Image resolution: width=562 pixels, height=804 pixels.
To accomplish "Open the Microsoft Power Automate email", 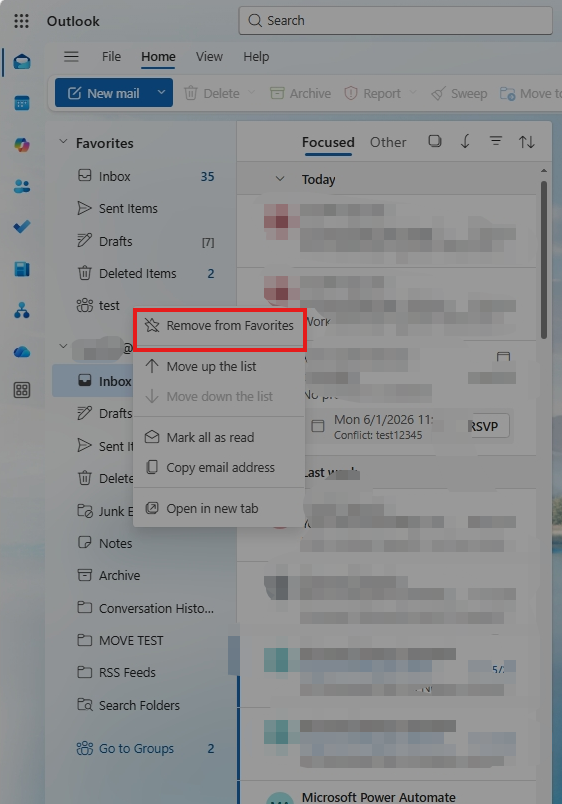I will point(388,793).
